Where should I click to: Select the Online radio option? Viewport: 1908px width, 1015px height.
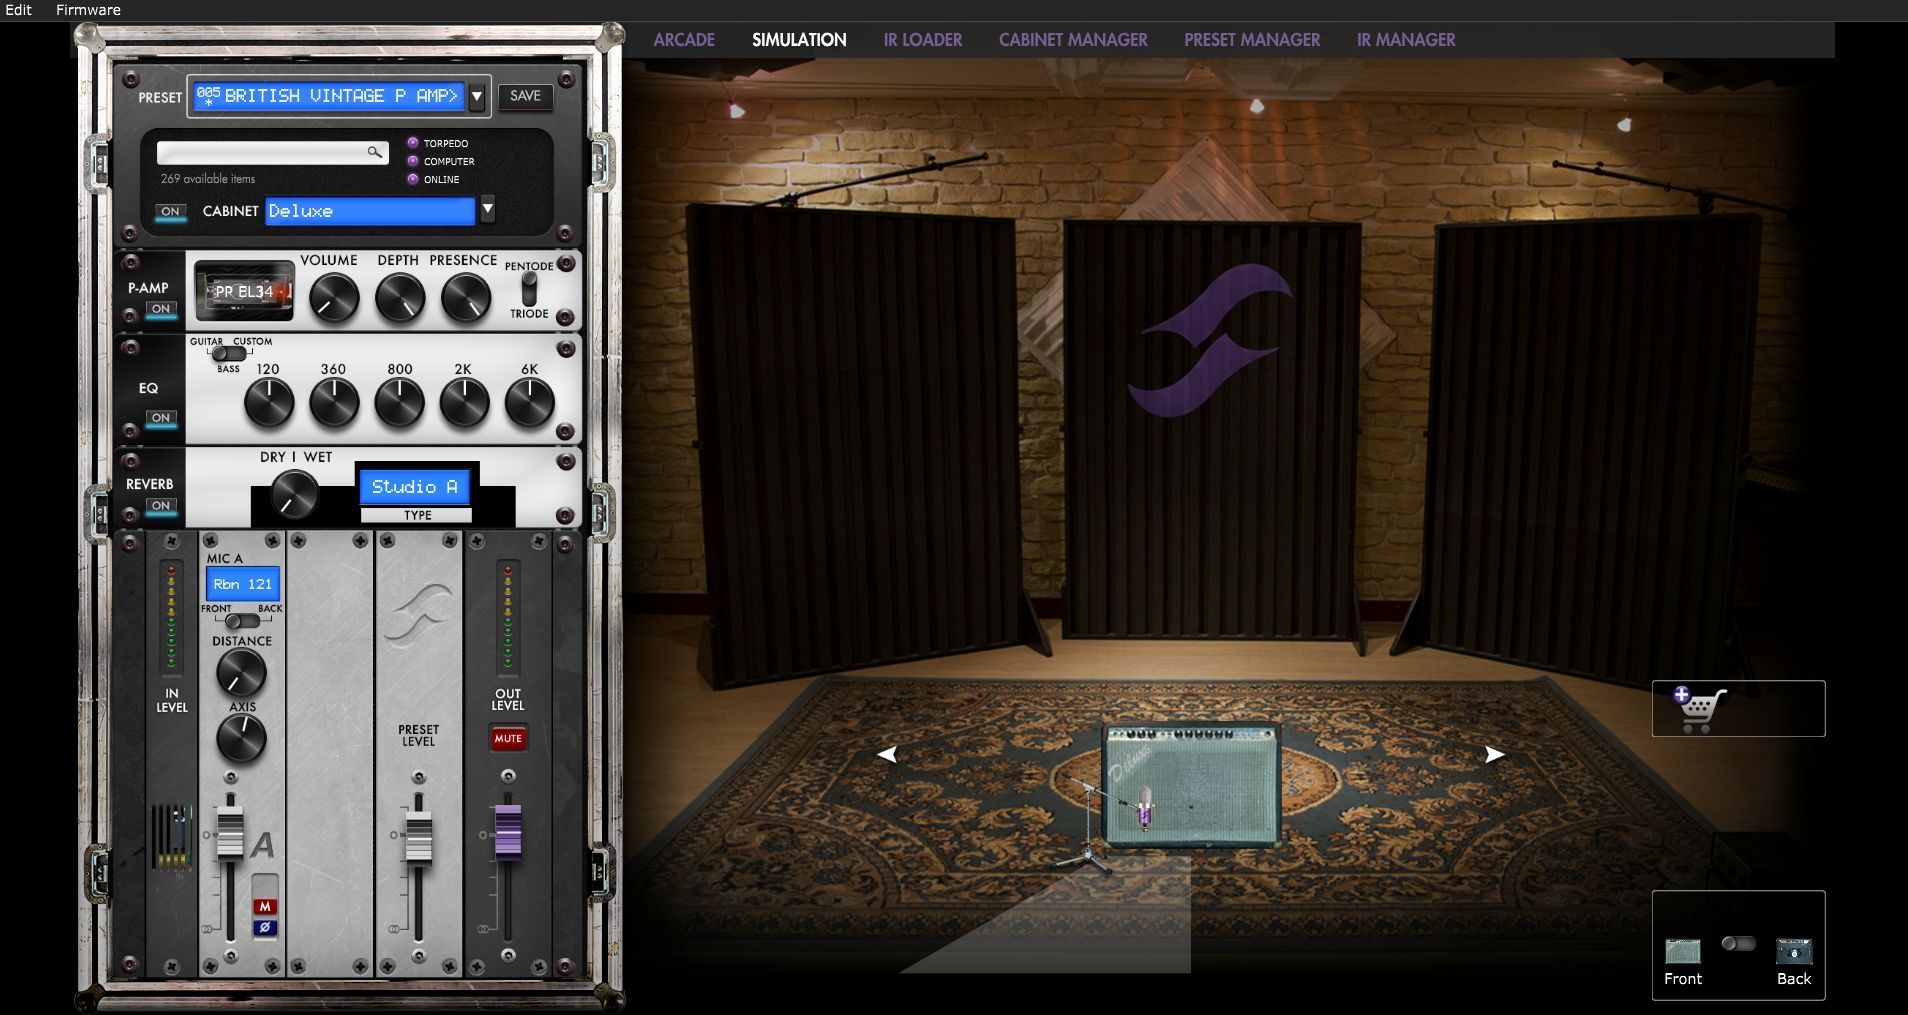click(x=413, y=180)
